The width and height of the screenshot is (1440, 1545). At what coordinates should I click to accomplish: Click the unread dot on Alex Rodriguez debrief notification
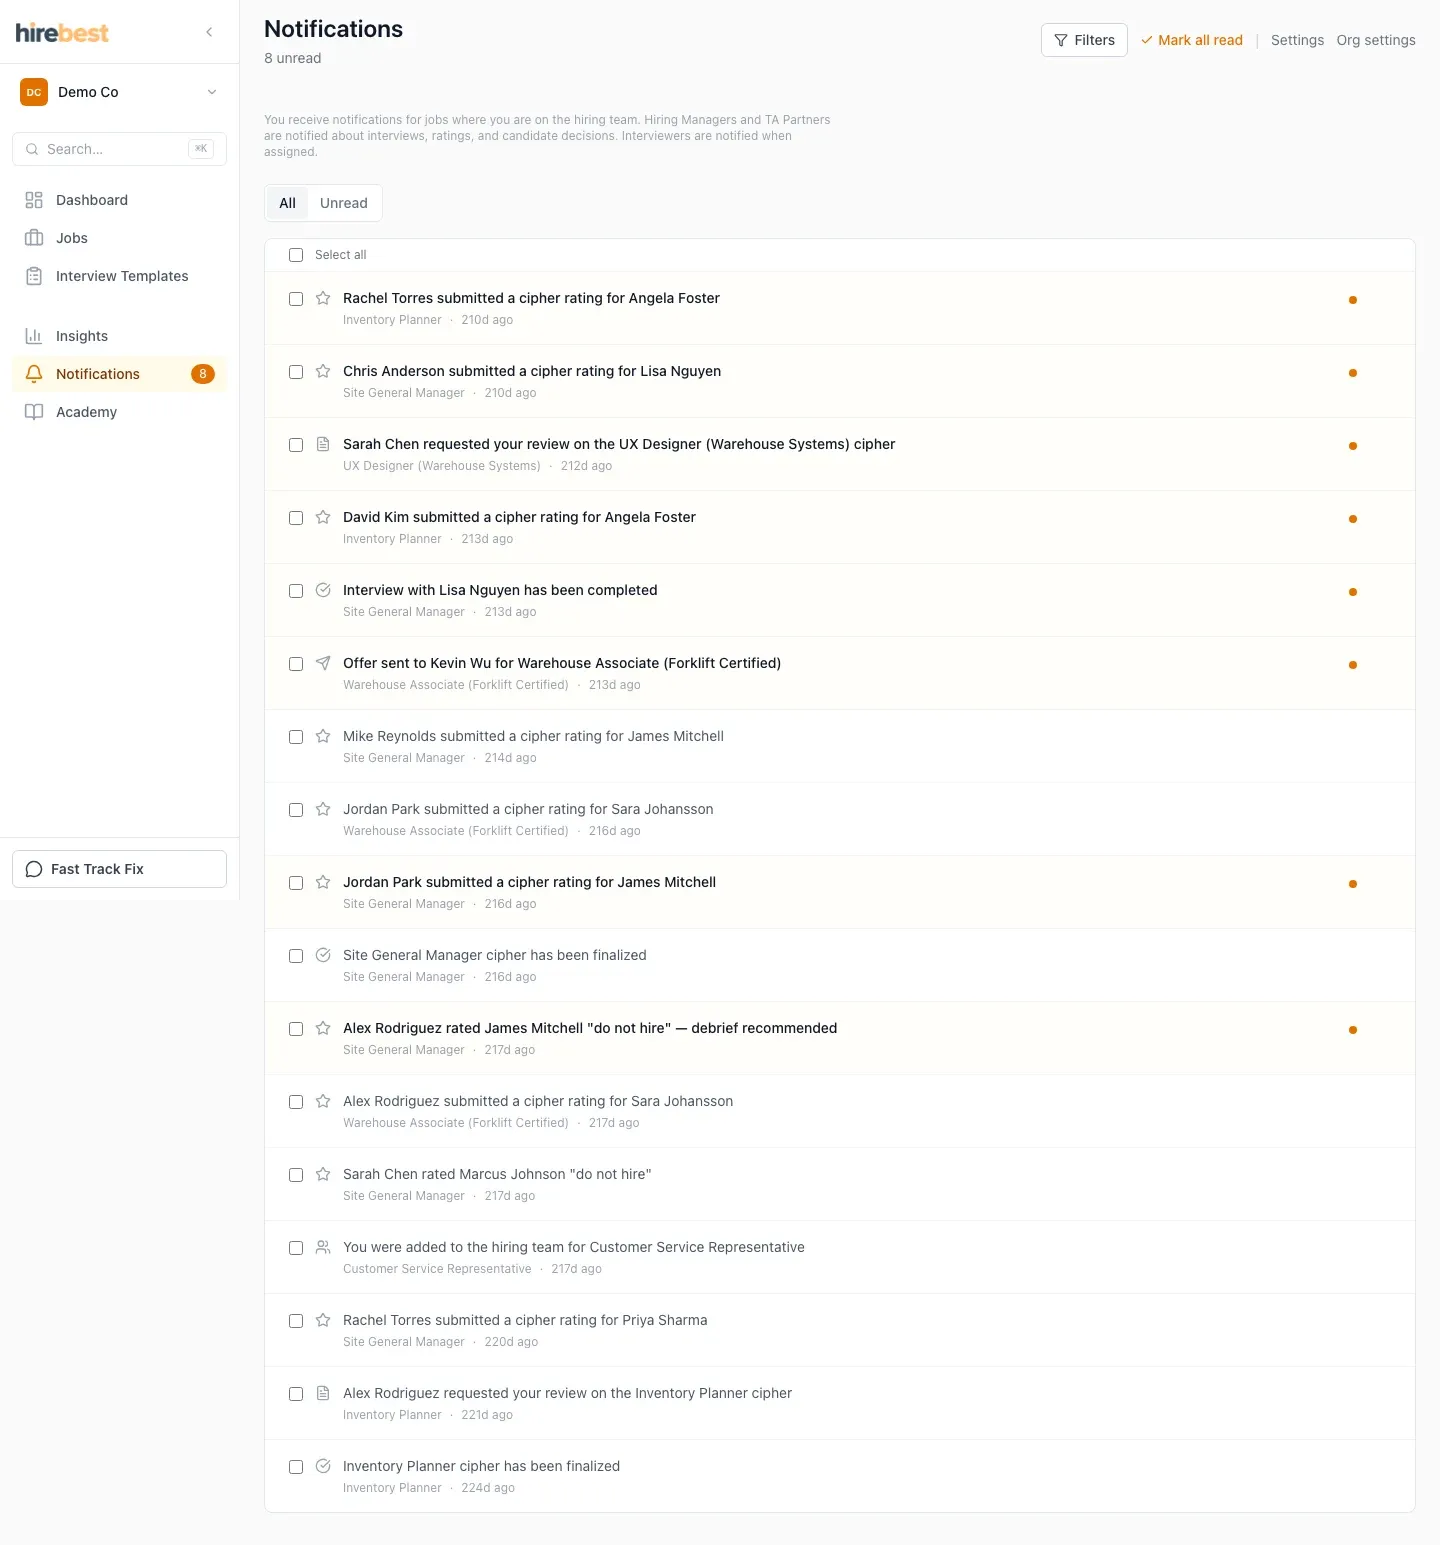pyautogui.click(x=1353, y=1030)
